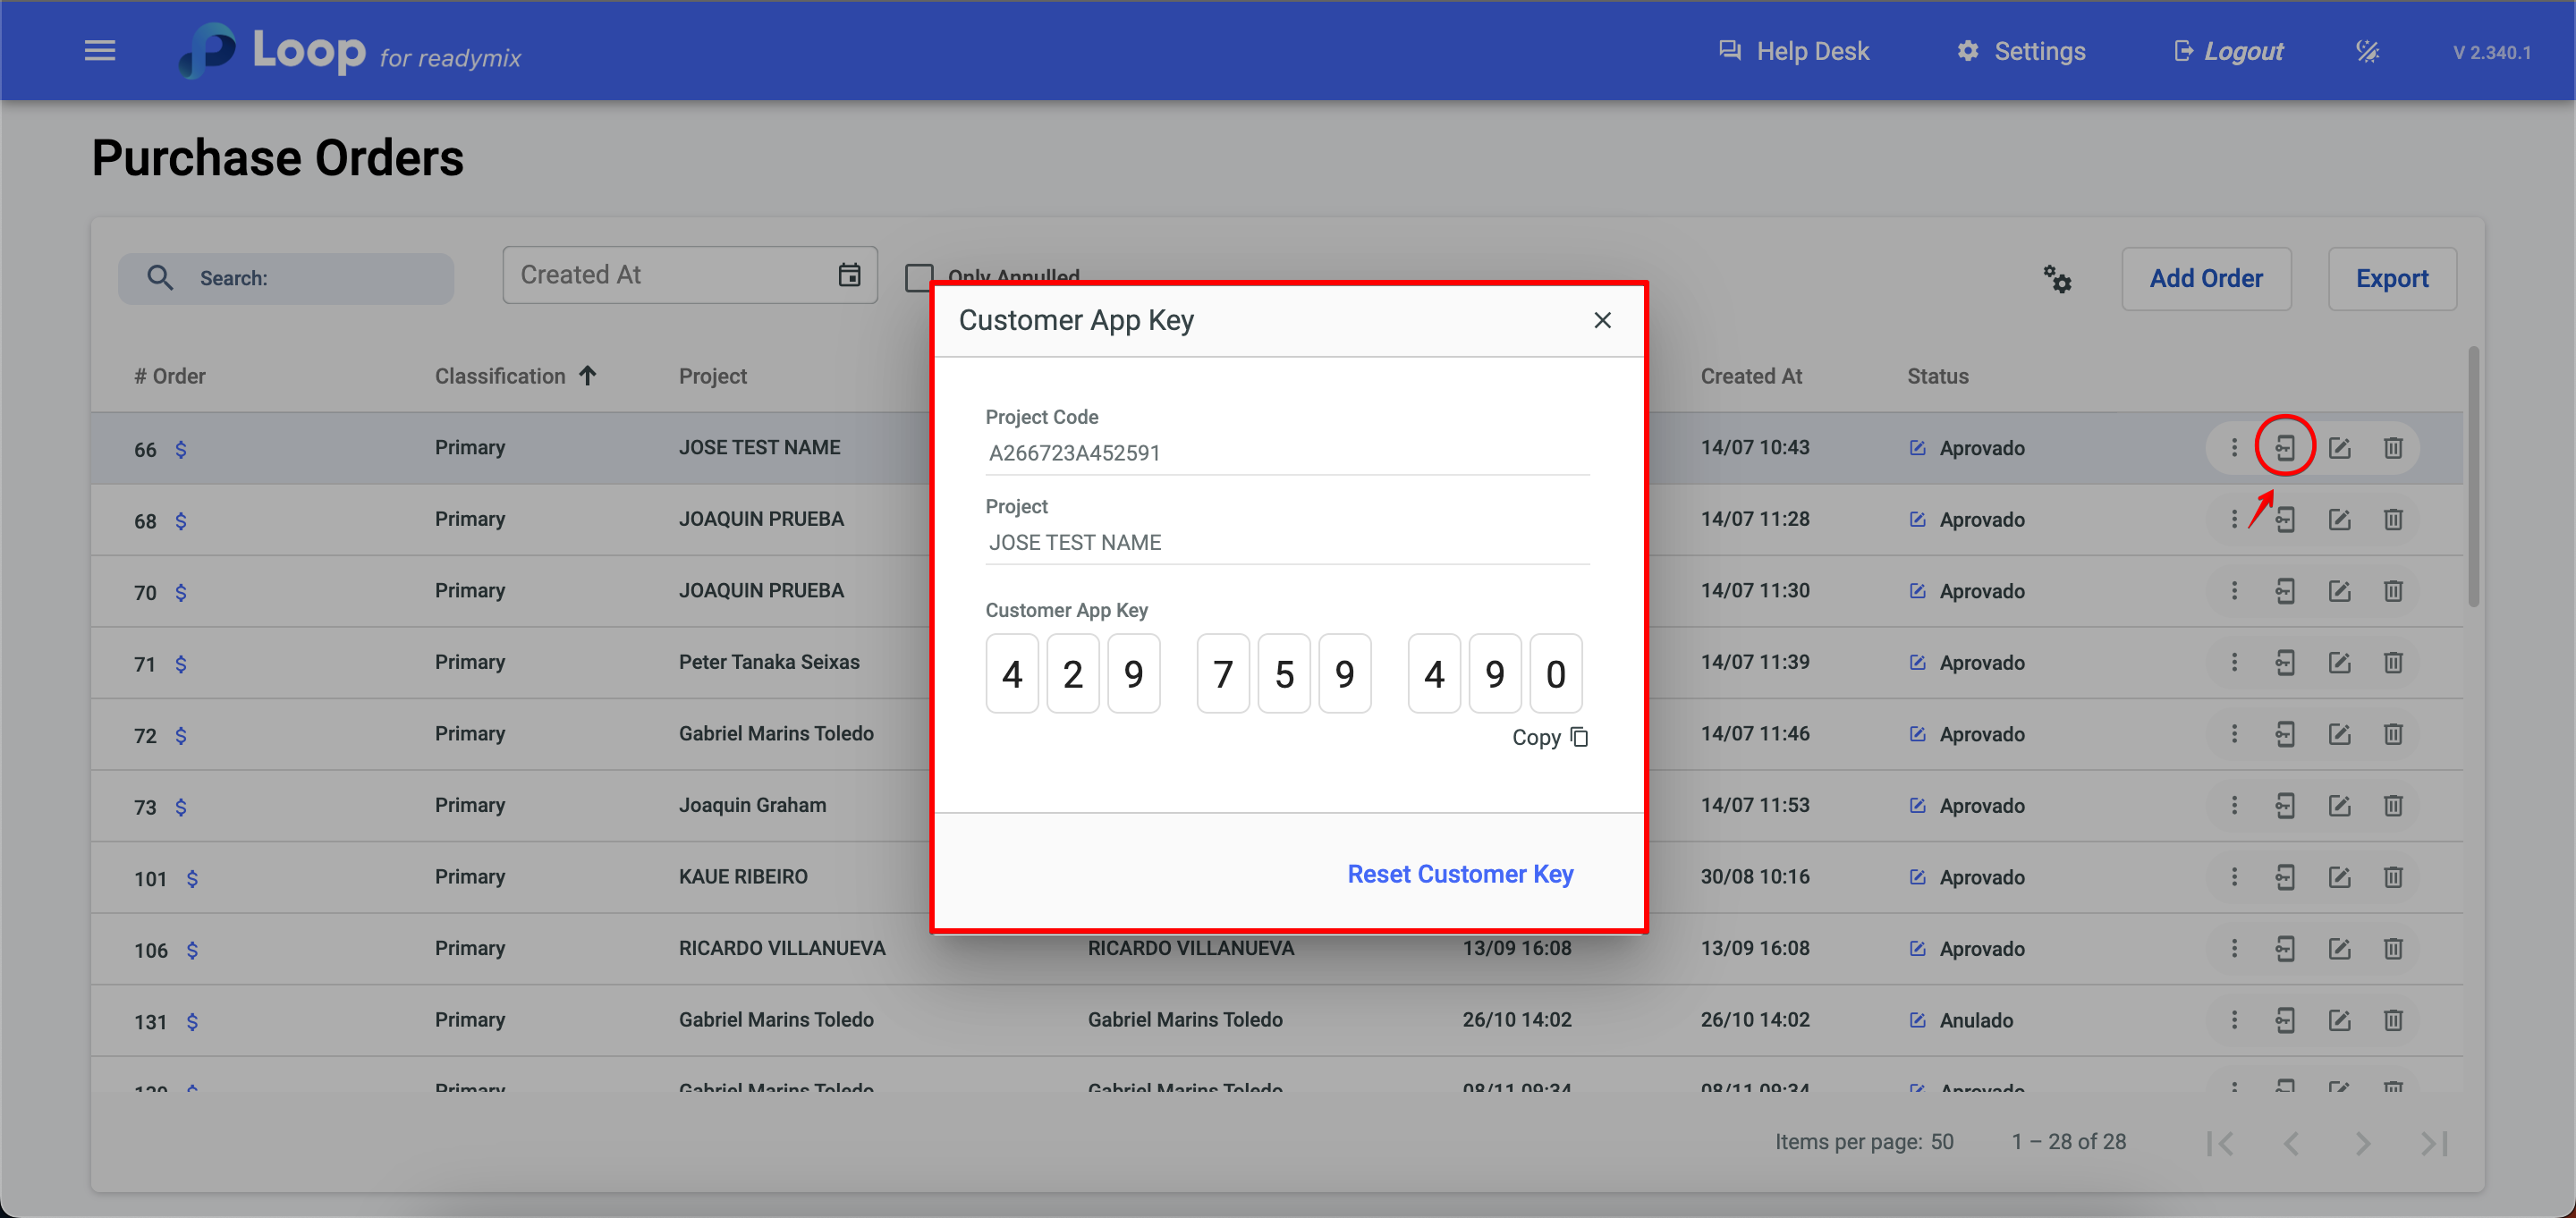Click Reset Customer Key link

pyautogui.click(x=1460, y=874)
